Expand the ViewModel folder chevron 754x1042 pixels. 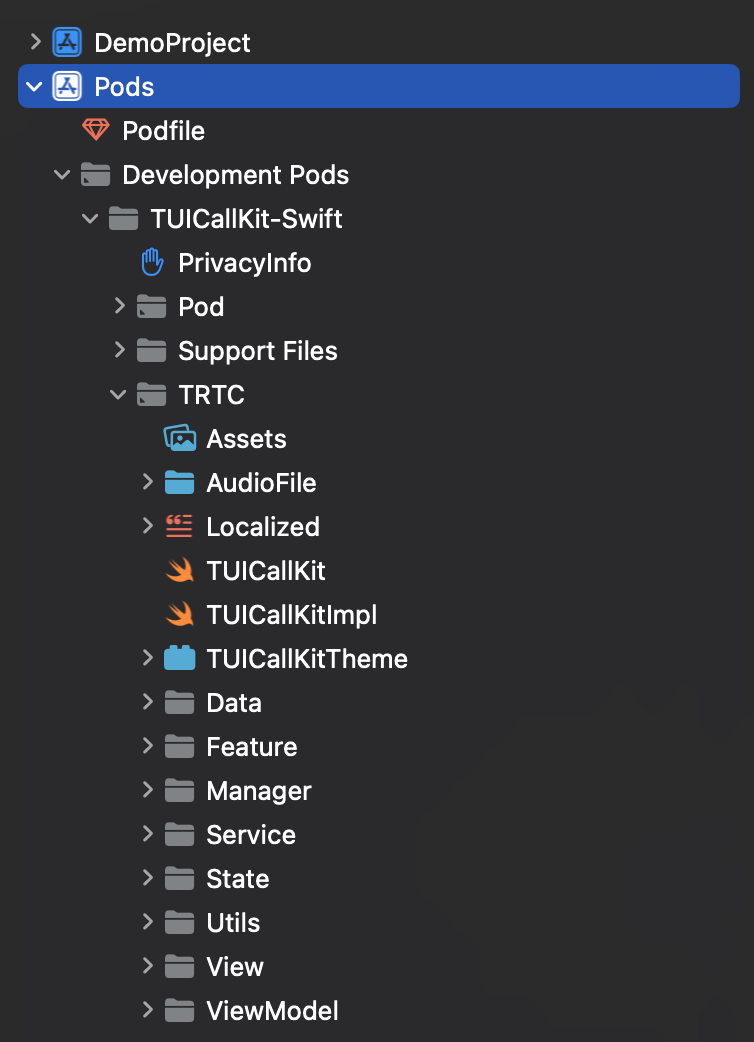(147, 1011)
